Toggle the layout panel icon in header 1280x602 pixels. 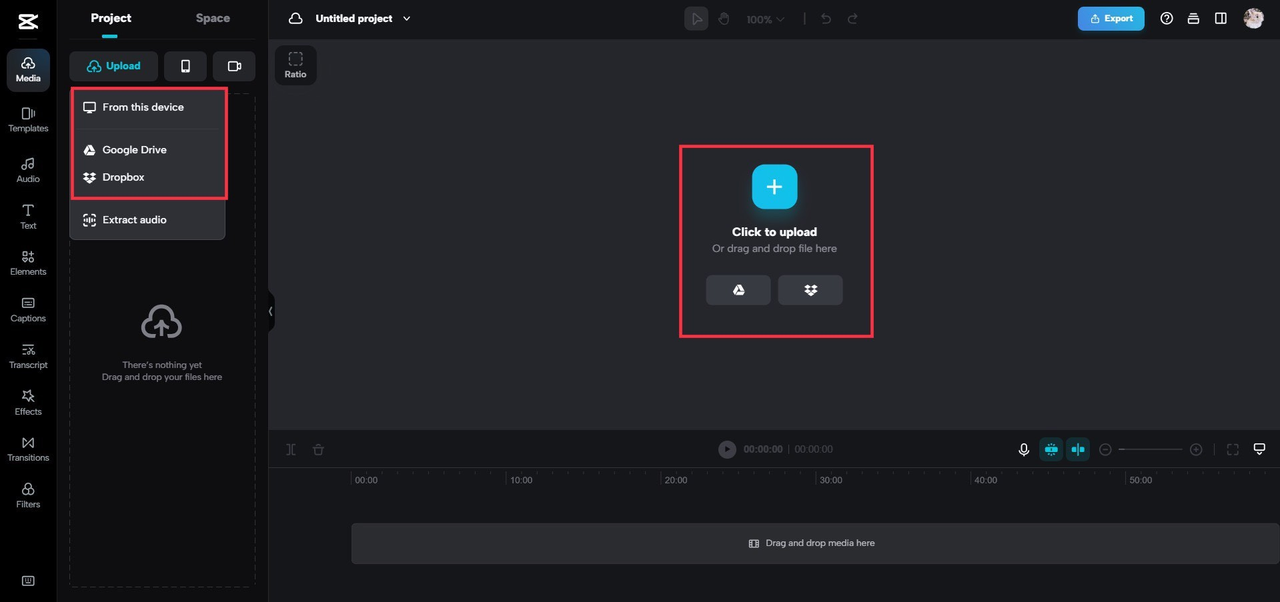pyautogui.click(x=1221, y=18)
